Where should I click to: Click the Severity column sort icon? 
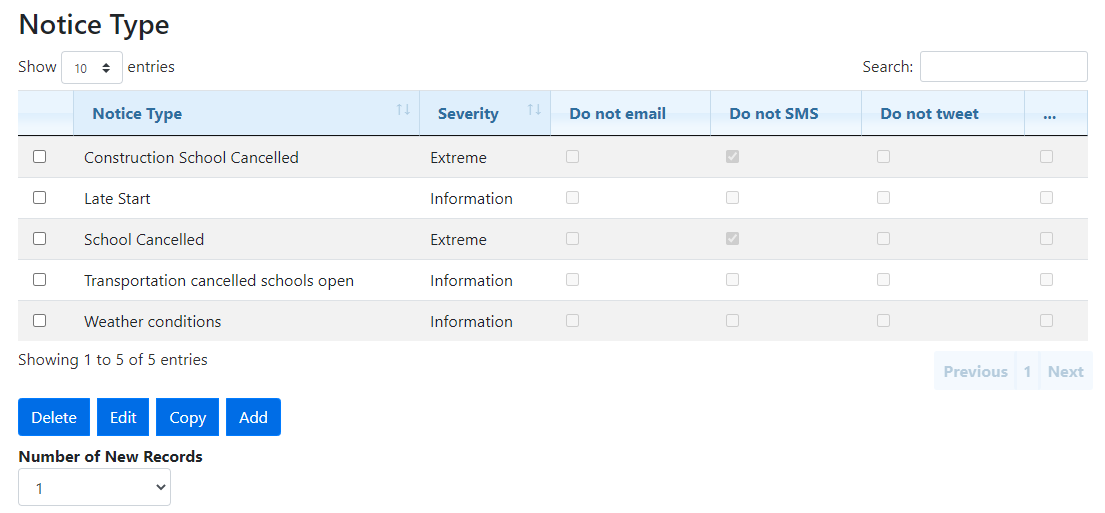pyautogui.click(x=534, y=110)
